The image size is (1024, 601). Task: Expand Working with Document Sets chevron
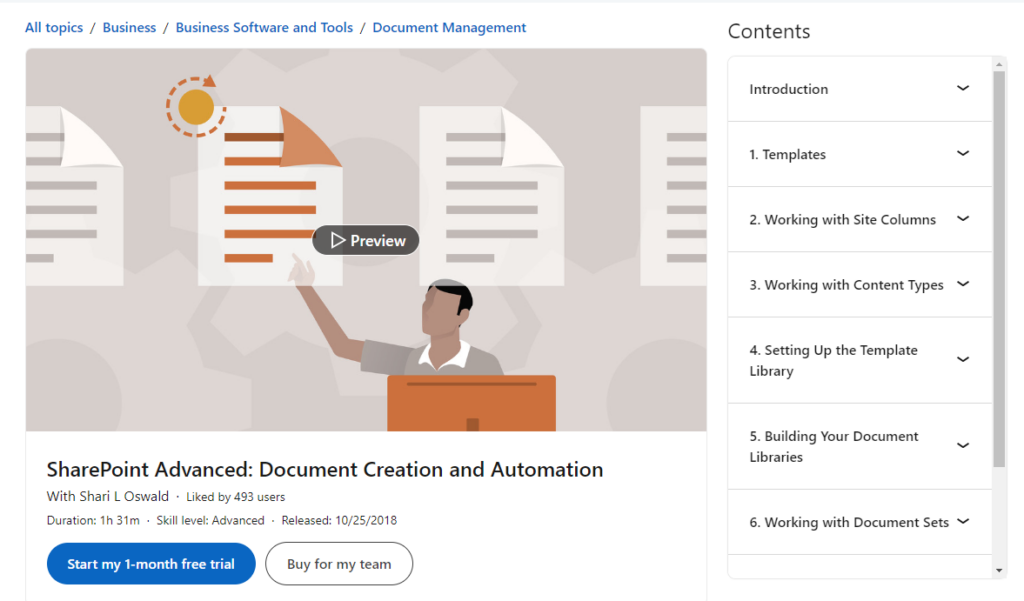963,521
